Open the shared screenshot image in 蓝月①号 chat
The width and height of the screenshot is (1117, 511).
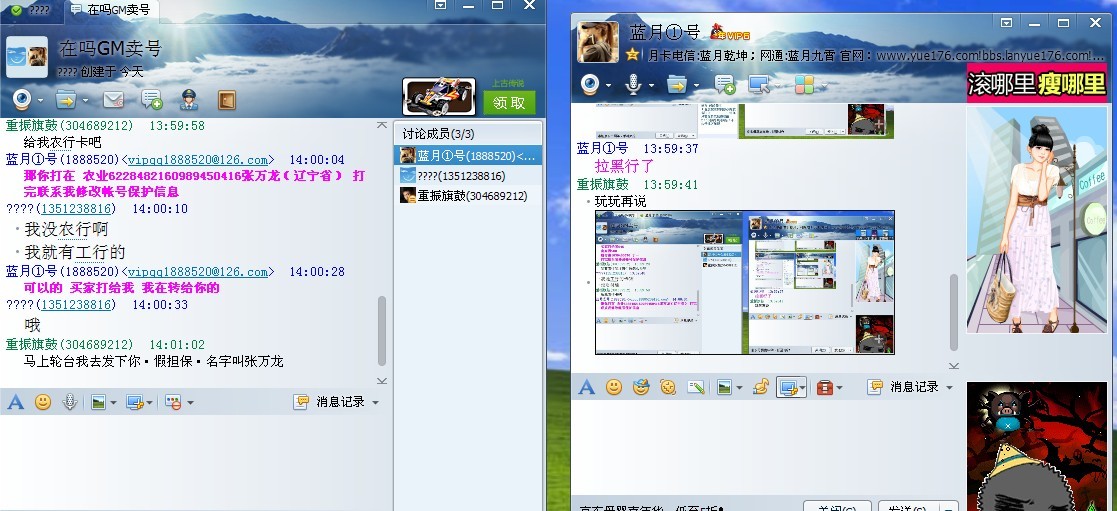(744, 282)
